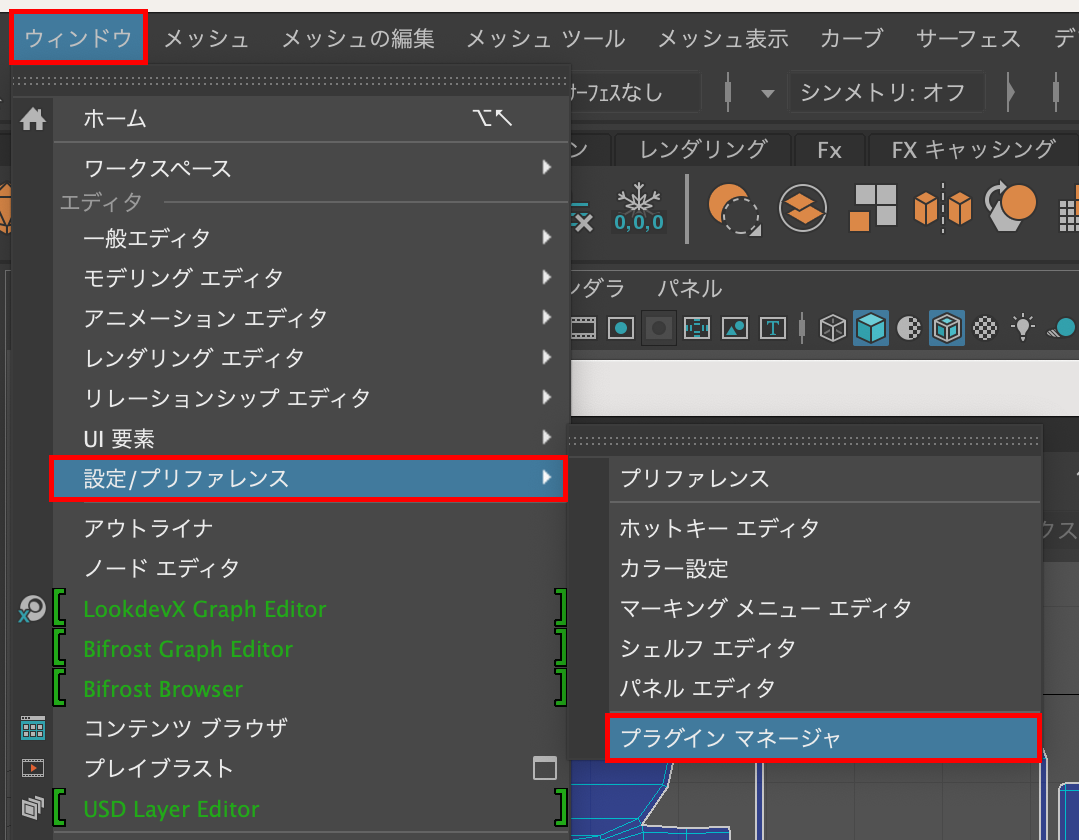
Task: Open the メッシュ ツール menu
Action: tap(546, 39)
